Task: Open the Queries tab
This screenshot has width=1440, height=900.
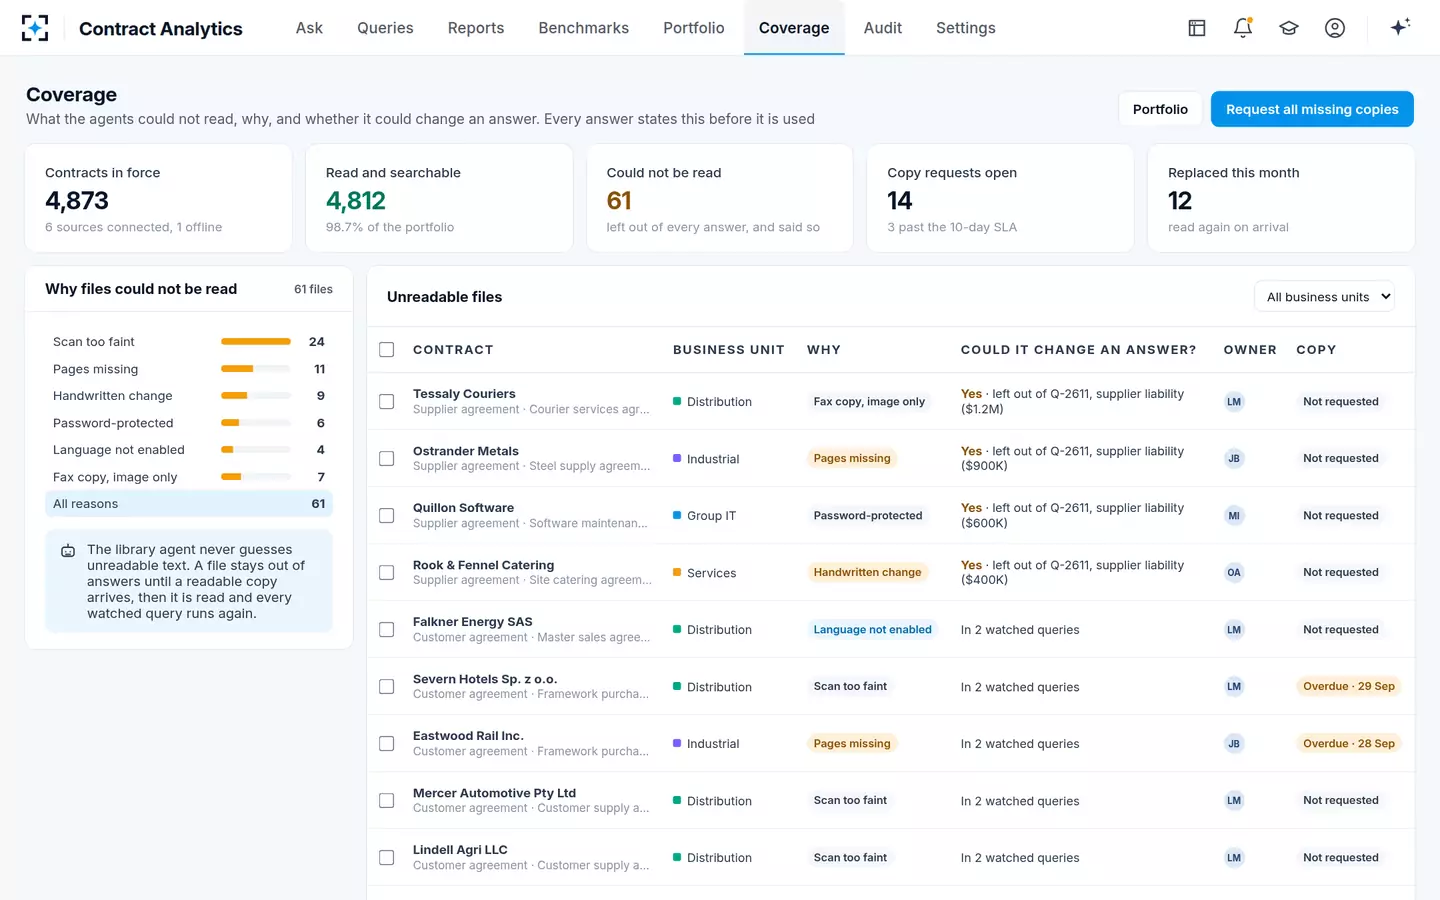Action: tap(385, 28)
